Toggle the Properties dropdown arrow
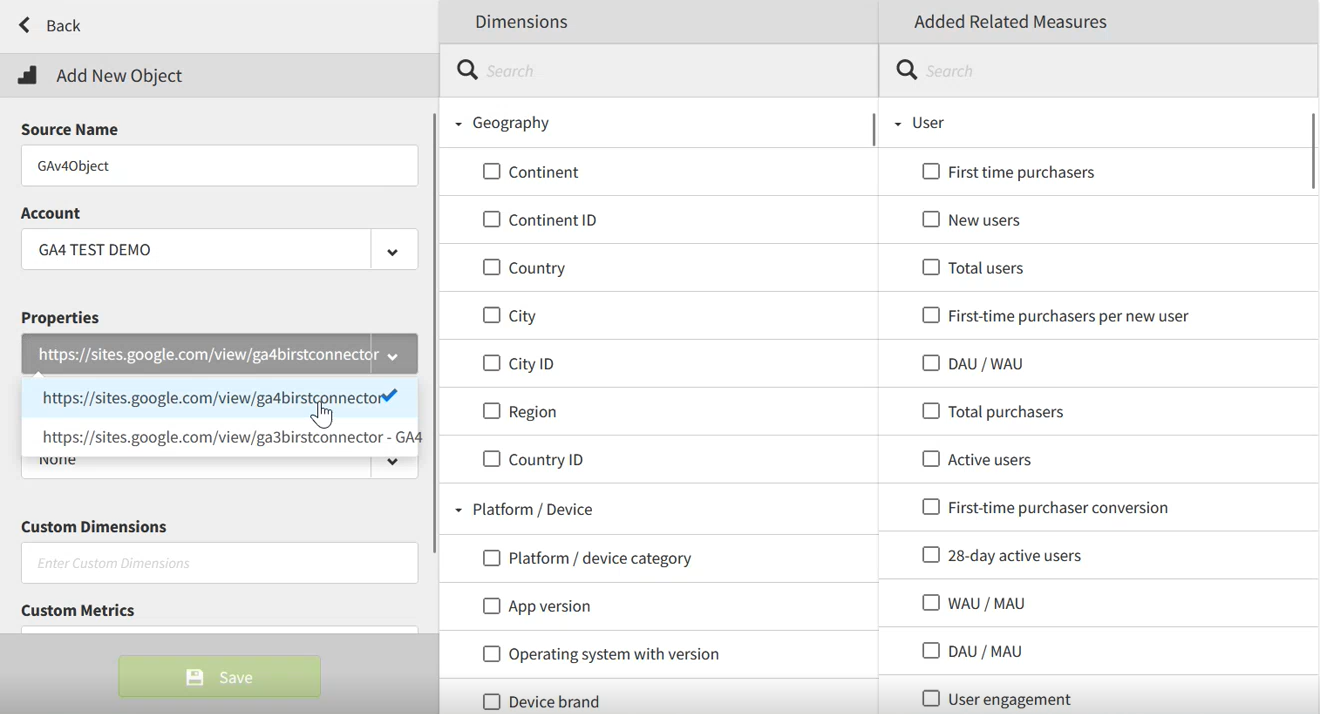Screen dimensions: 1320x714 pyautogui.click(x=393, y=355)
